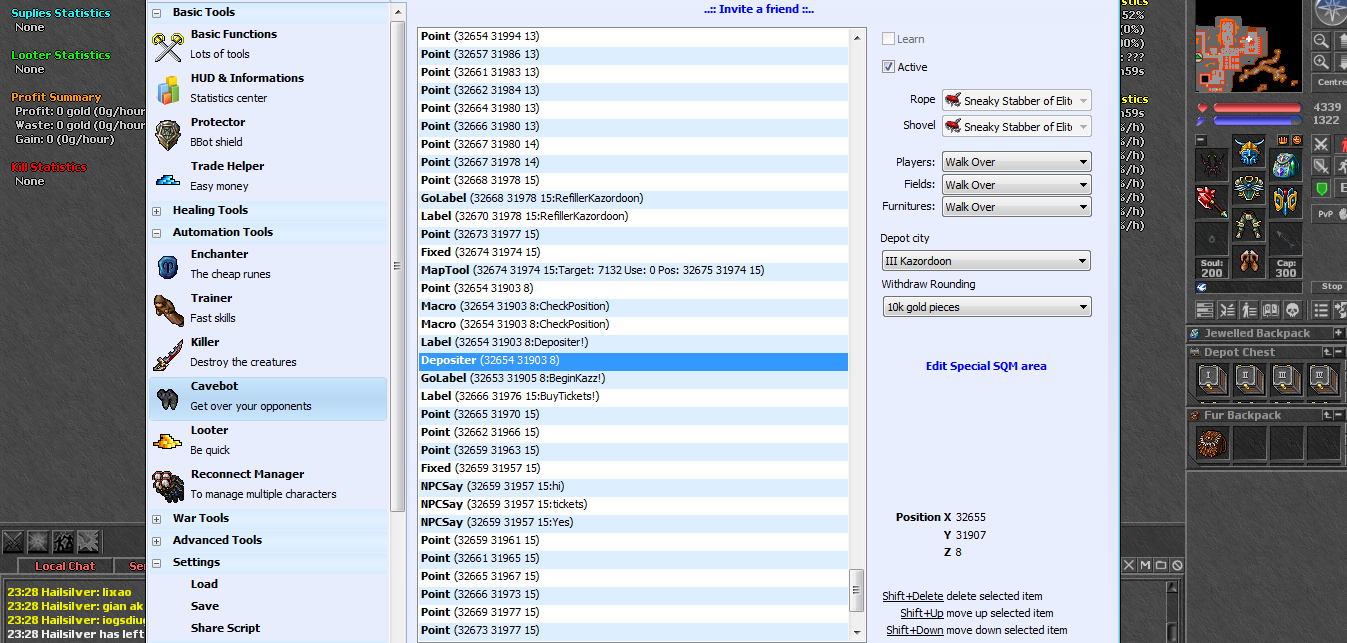Open the Trade Helper tool
The image size is (1347, 643).
[x=227, y=167]
